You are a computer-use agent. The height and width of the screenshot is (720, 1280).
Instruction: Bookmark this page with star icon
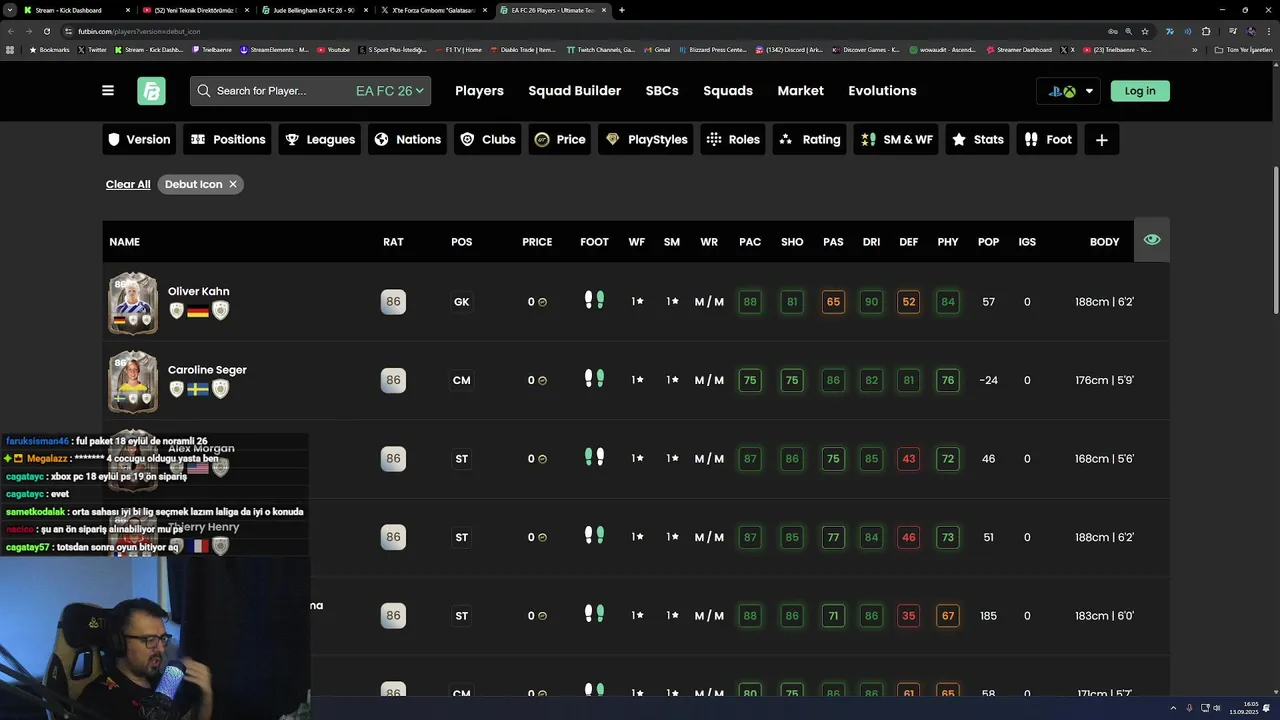(x=1145, y=31)
